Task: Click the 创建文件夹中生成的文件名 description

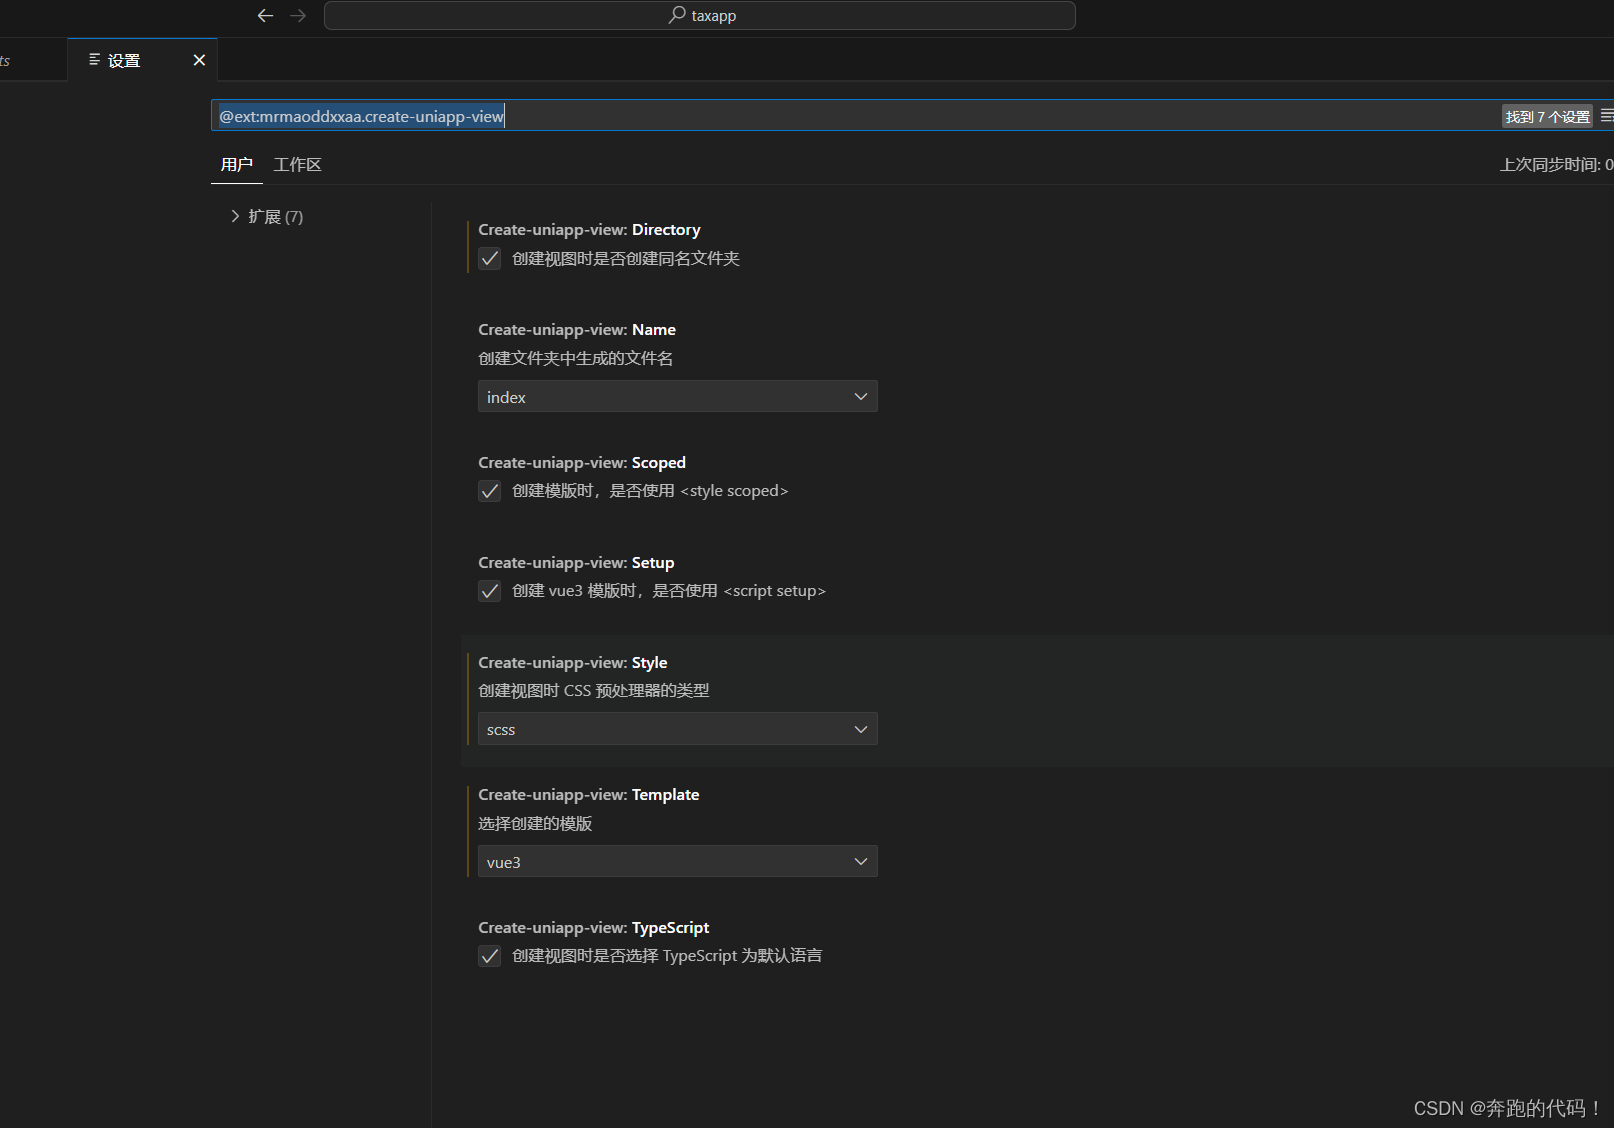Action: tap(576, 358)
